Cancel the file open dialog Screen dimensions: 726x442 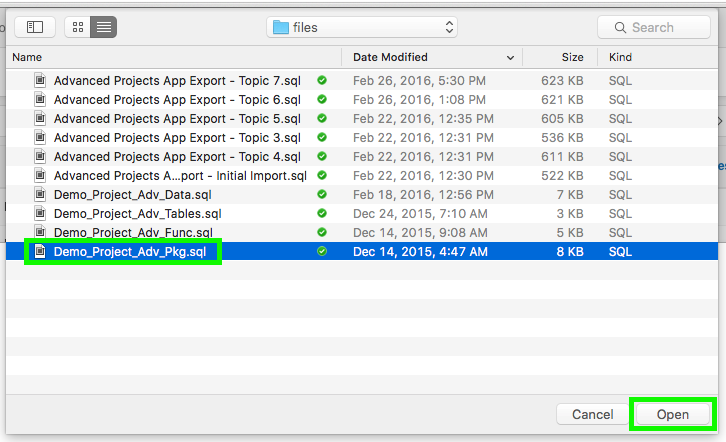pyautogui.click(x=593, y=414)
